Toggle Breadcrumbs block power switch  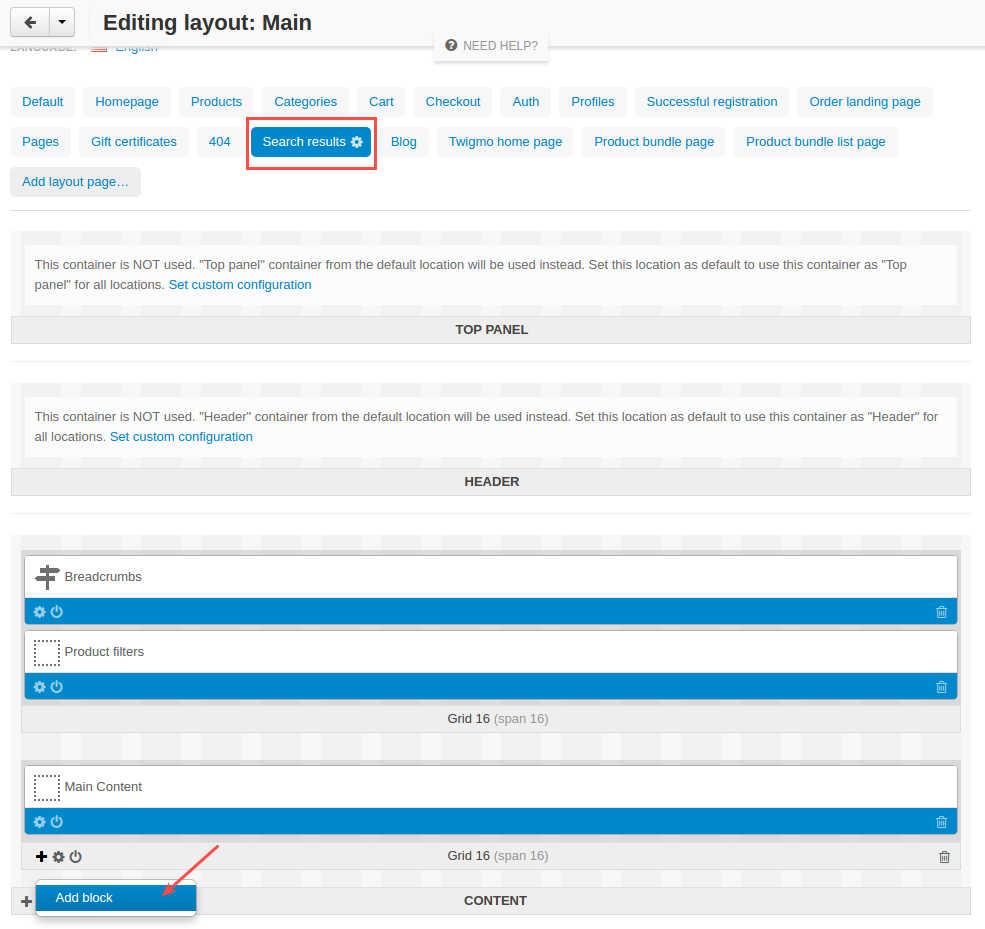[x=57, y=612]
